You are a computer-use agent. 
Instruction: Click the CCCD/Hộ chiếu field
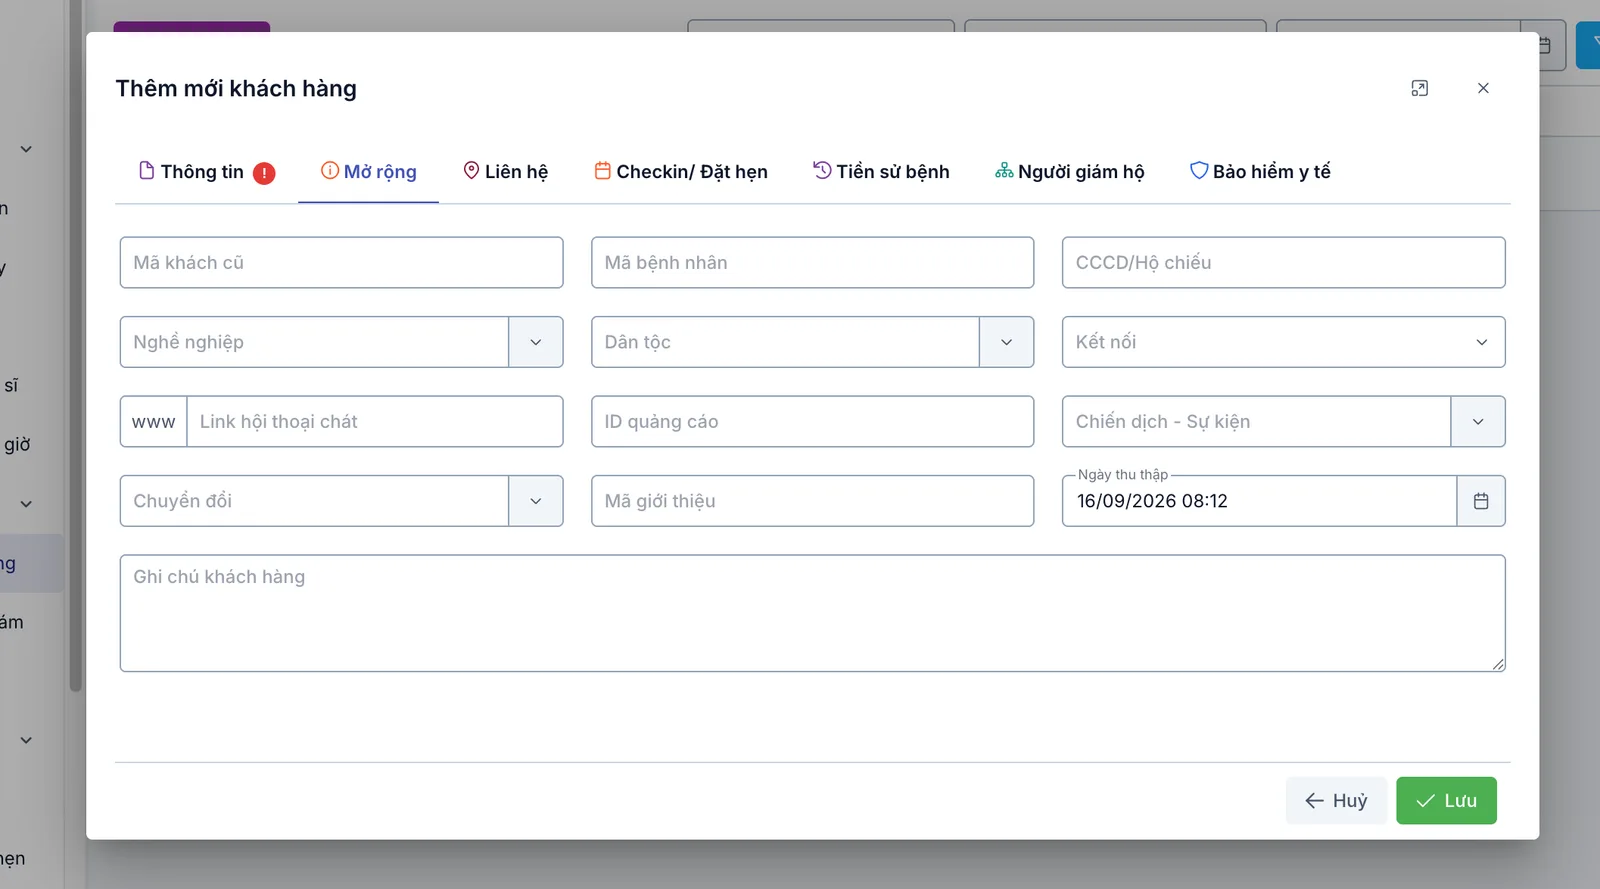coord(1284,263)
